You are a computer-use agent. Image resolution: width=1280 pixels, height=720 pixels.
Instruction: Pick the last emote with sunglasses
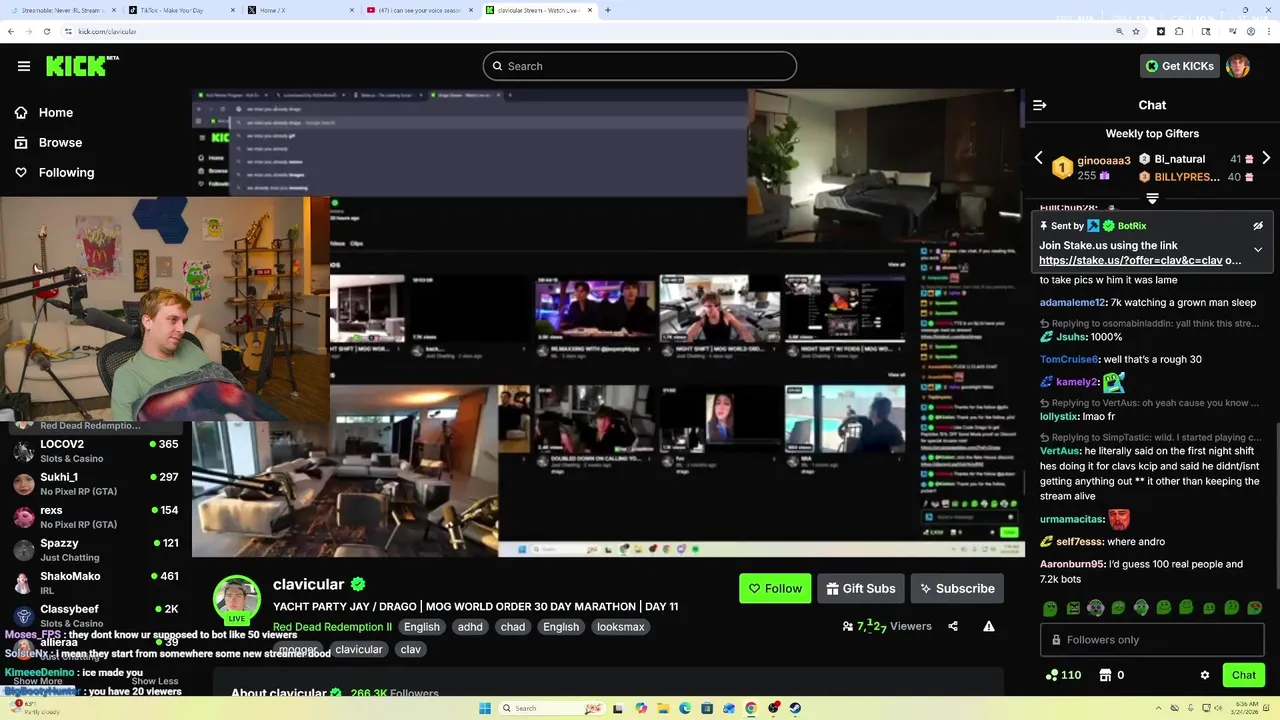(x=1255, y=608)
